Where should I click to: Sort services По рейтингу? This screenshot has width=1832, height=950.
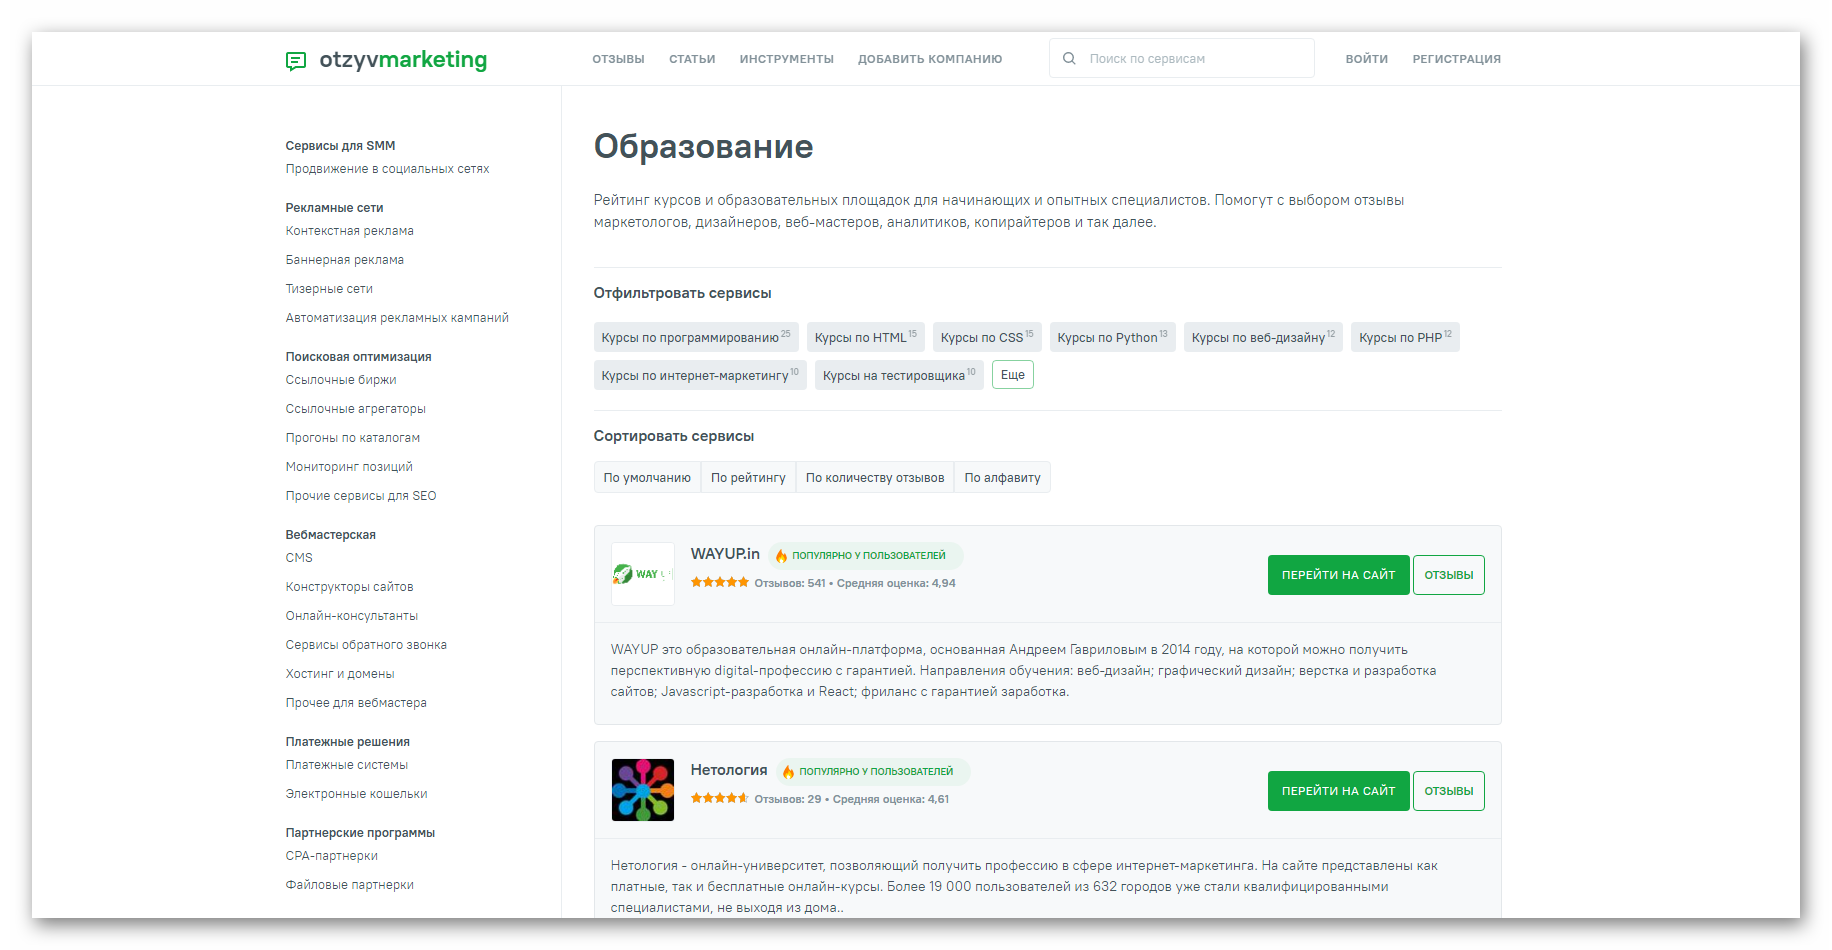748,477
